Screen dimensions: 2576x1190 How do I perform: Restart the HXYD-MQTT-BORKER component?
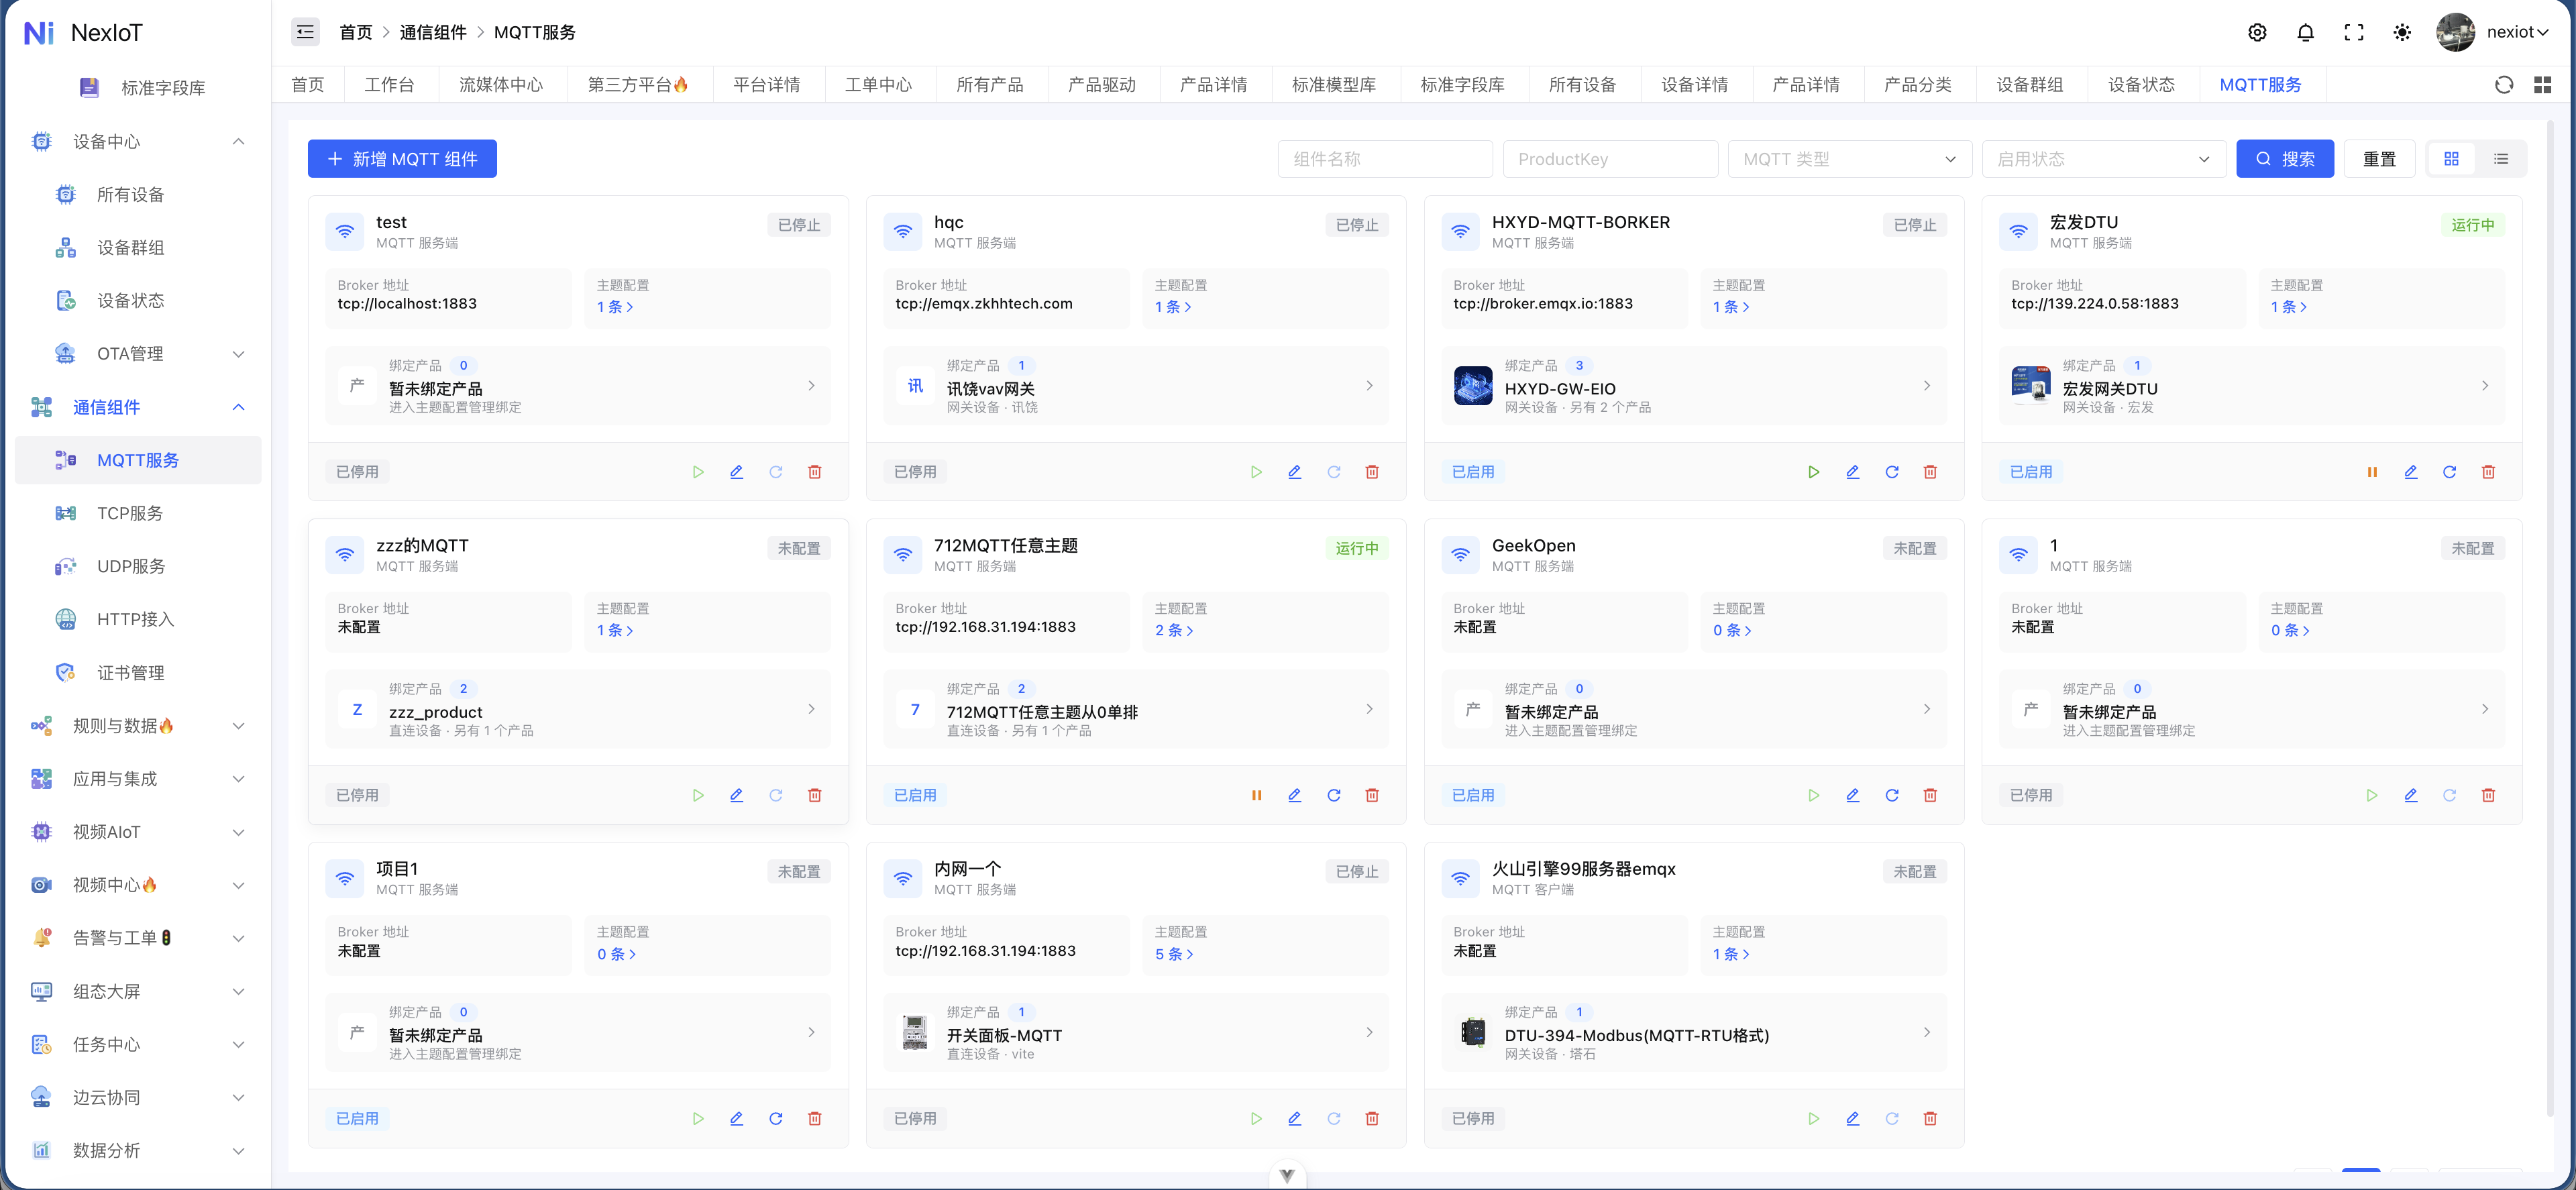point(1891,472)
